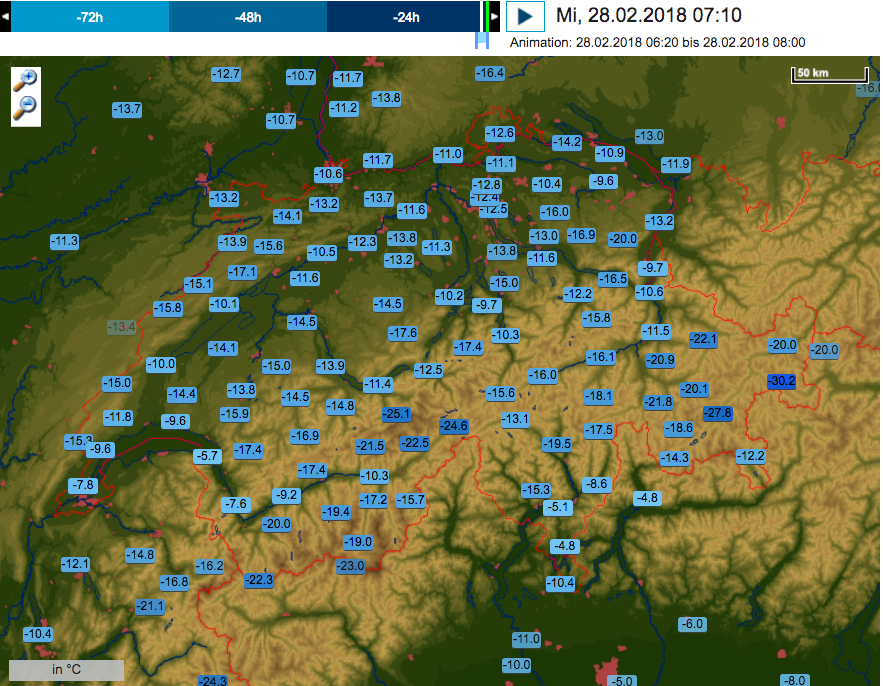Select the -30.2 temperature station label
The height and width of the screenshot is (686, 883).
pyautogui.click(x=781, y=381)
